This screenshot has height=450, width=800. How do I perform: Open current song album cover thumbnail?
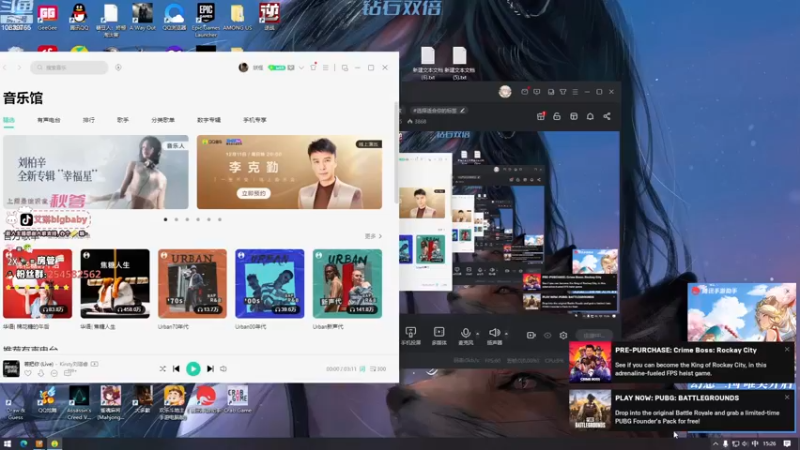point(11,368)
